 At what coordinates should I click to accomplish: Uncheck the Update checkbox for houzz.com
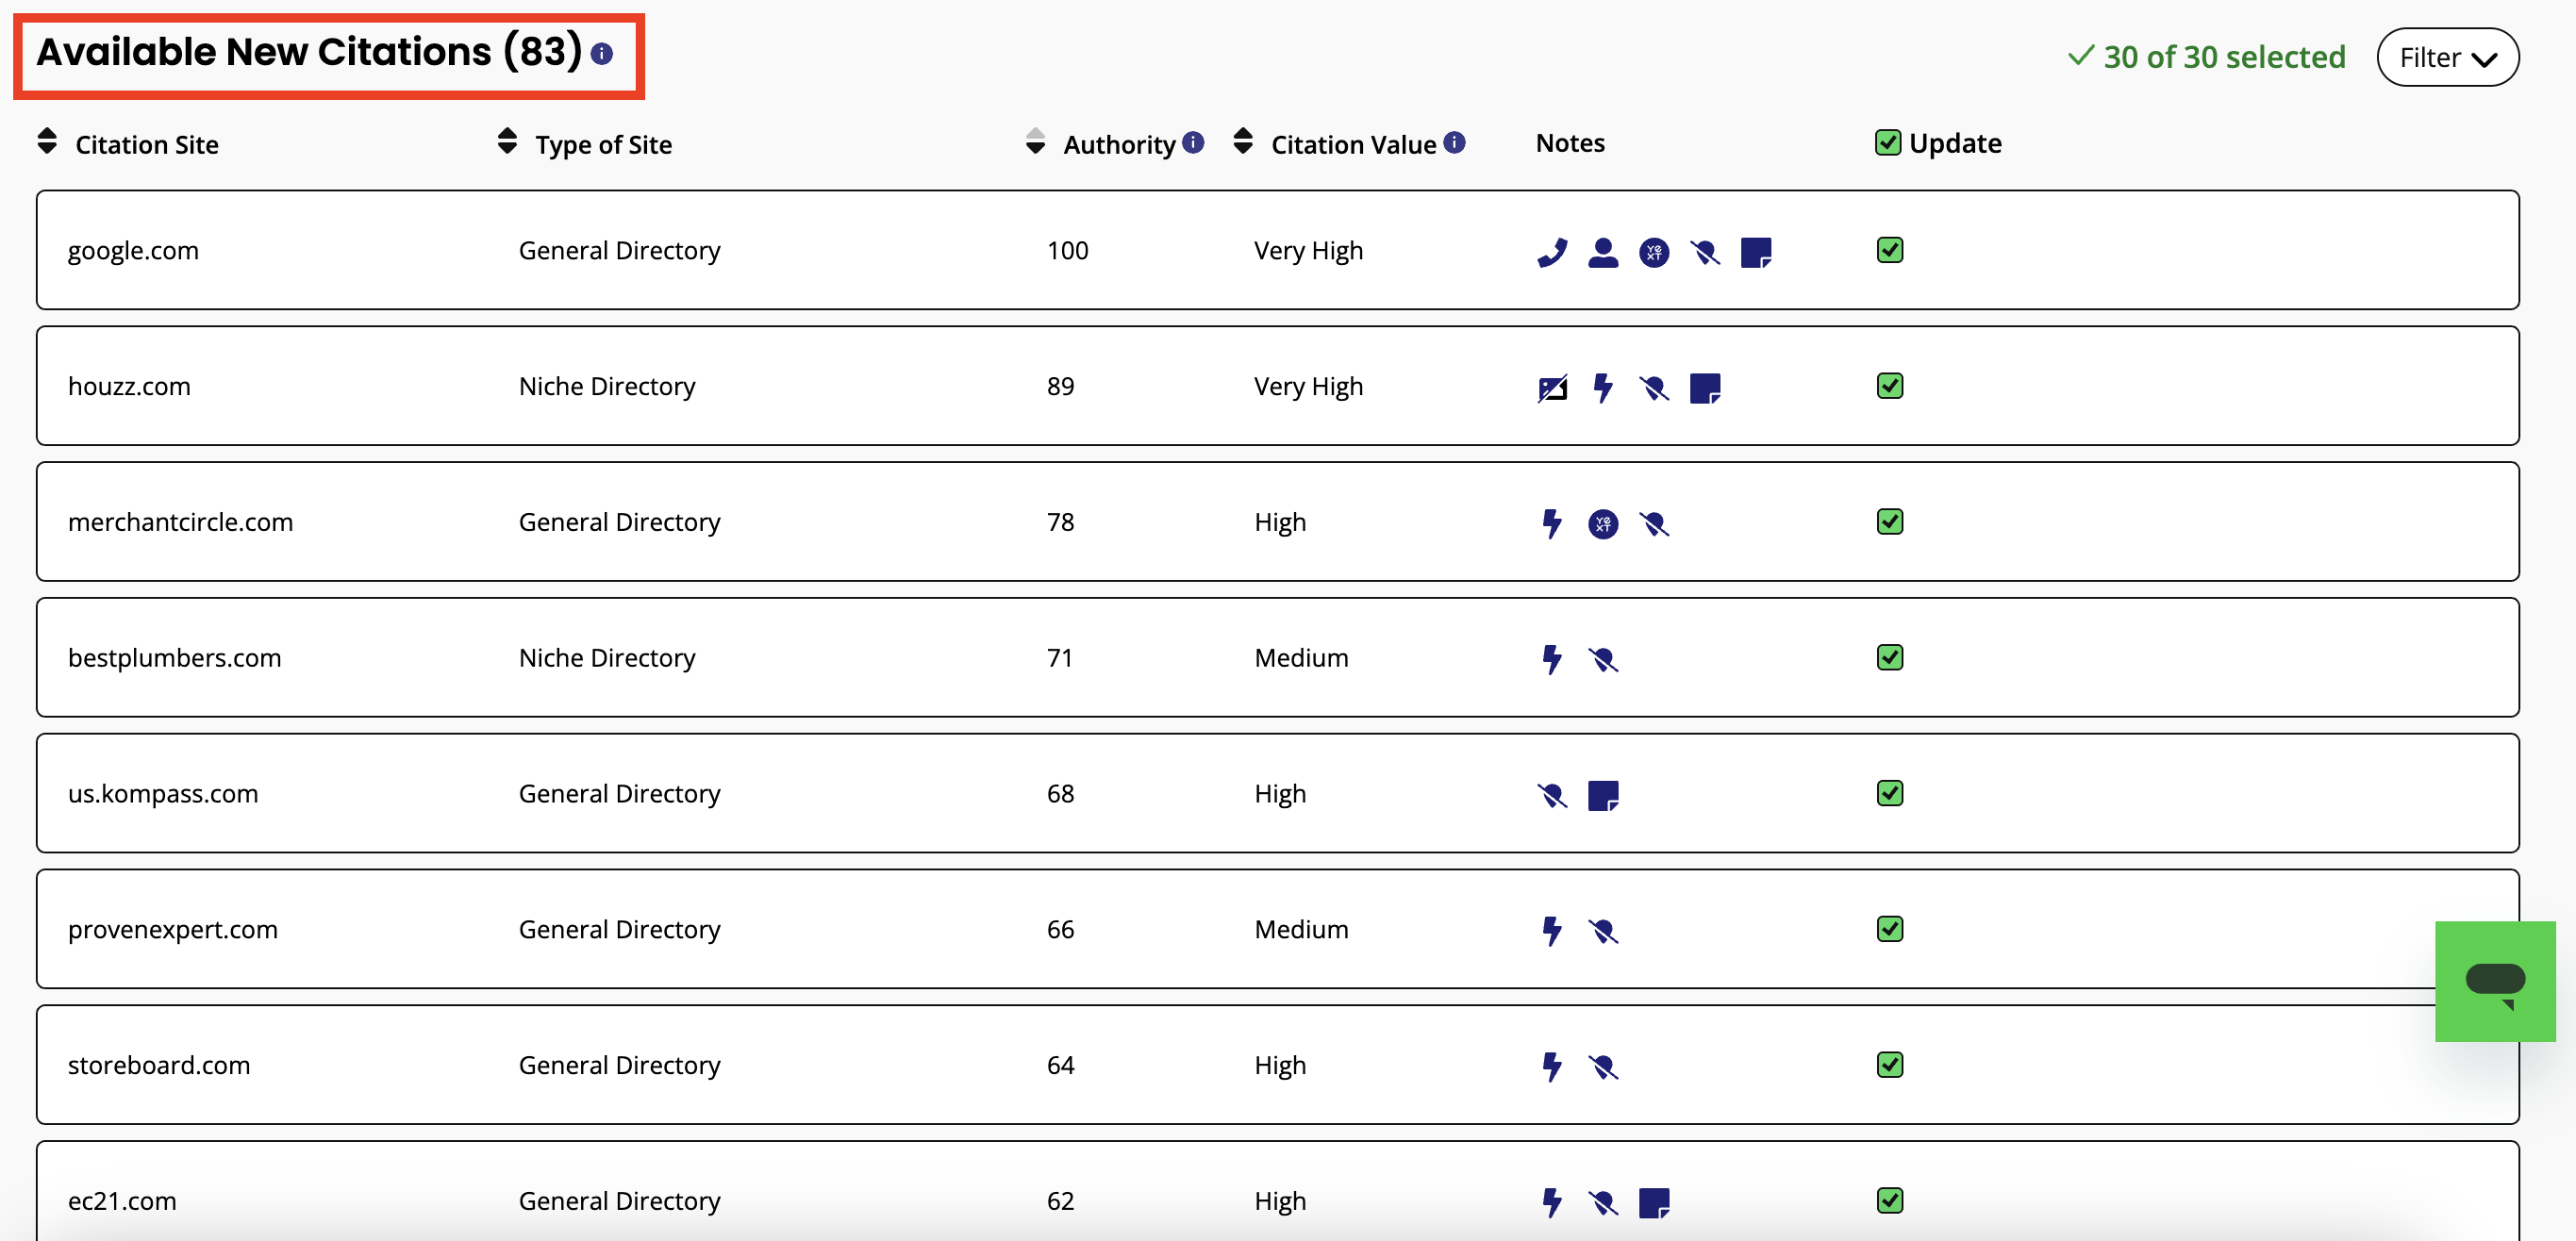[1890, 386]
